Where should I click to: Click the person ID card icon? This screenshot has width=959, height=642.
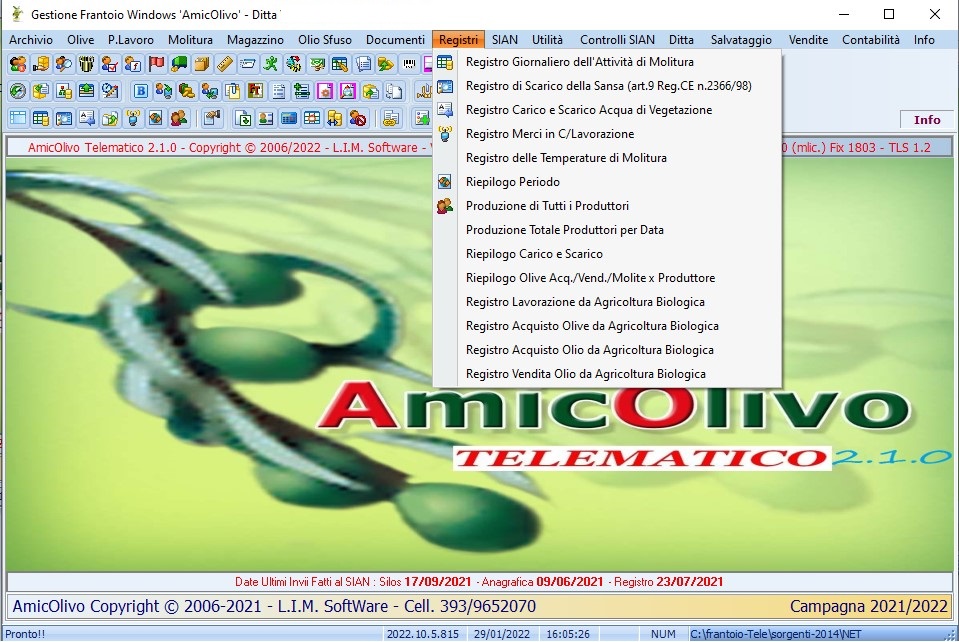[266, 118]
